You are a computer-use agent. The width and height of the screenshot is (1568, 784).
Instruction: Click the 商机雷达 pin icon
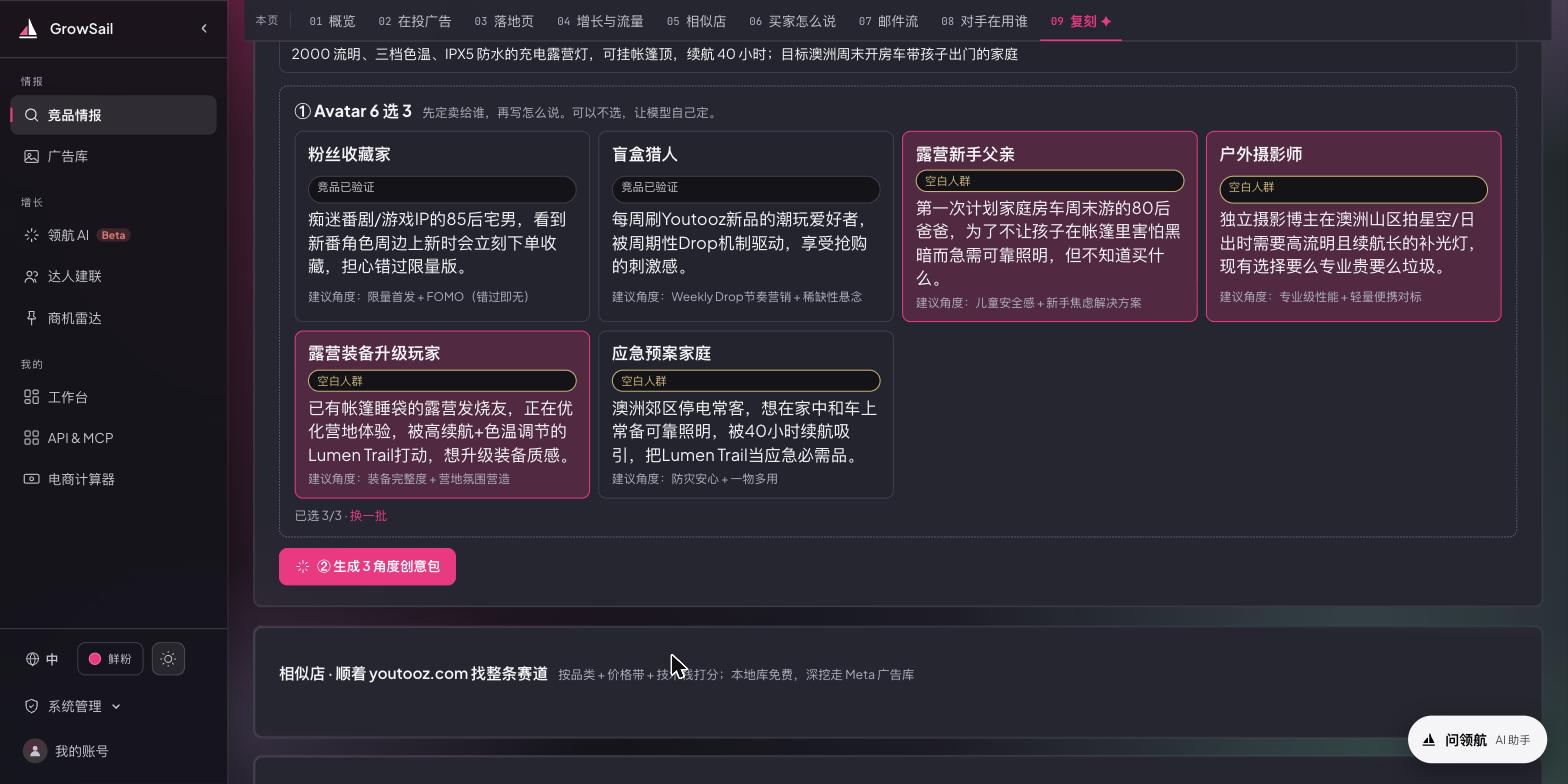(32, 318)
